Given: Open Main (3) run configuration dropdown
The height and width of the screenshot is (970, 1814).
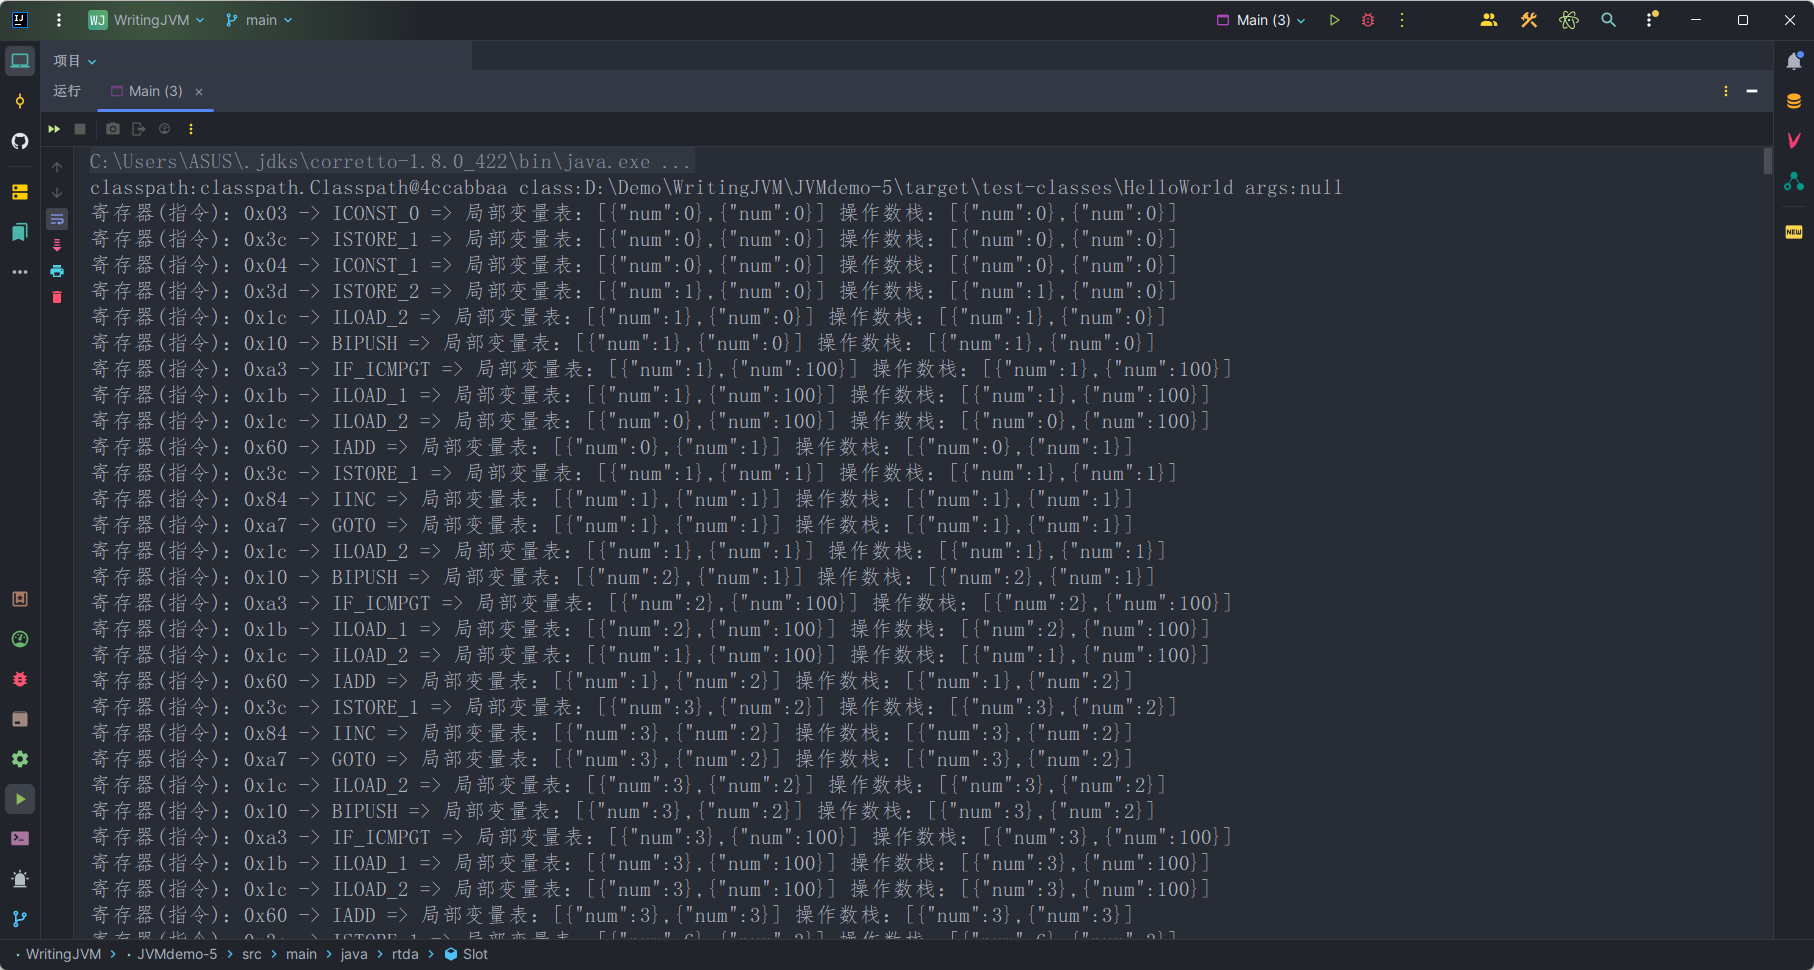Looking at the screenshot, I should (x=1261, y=20).
